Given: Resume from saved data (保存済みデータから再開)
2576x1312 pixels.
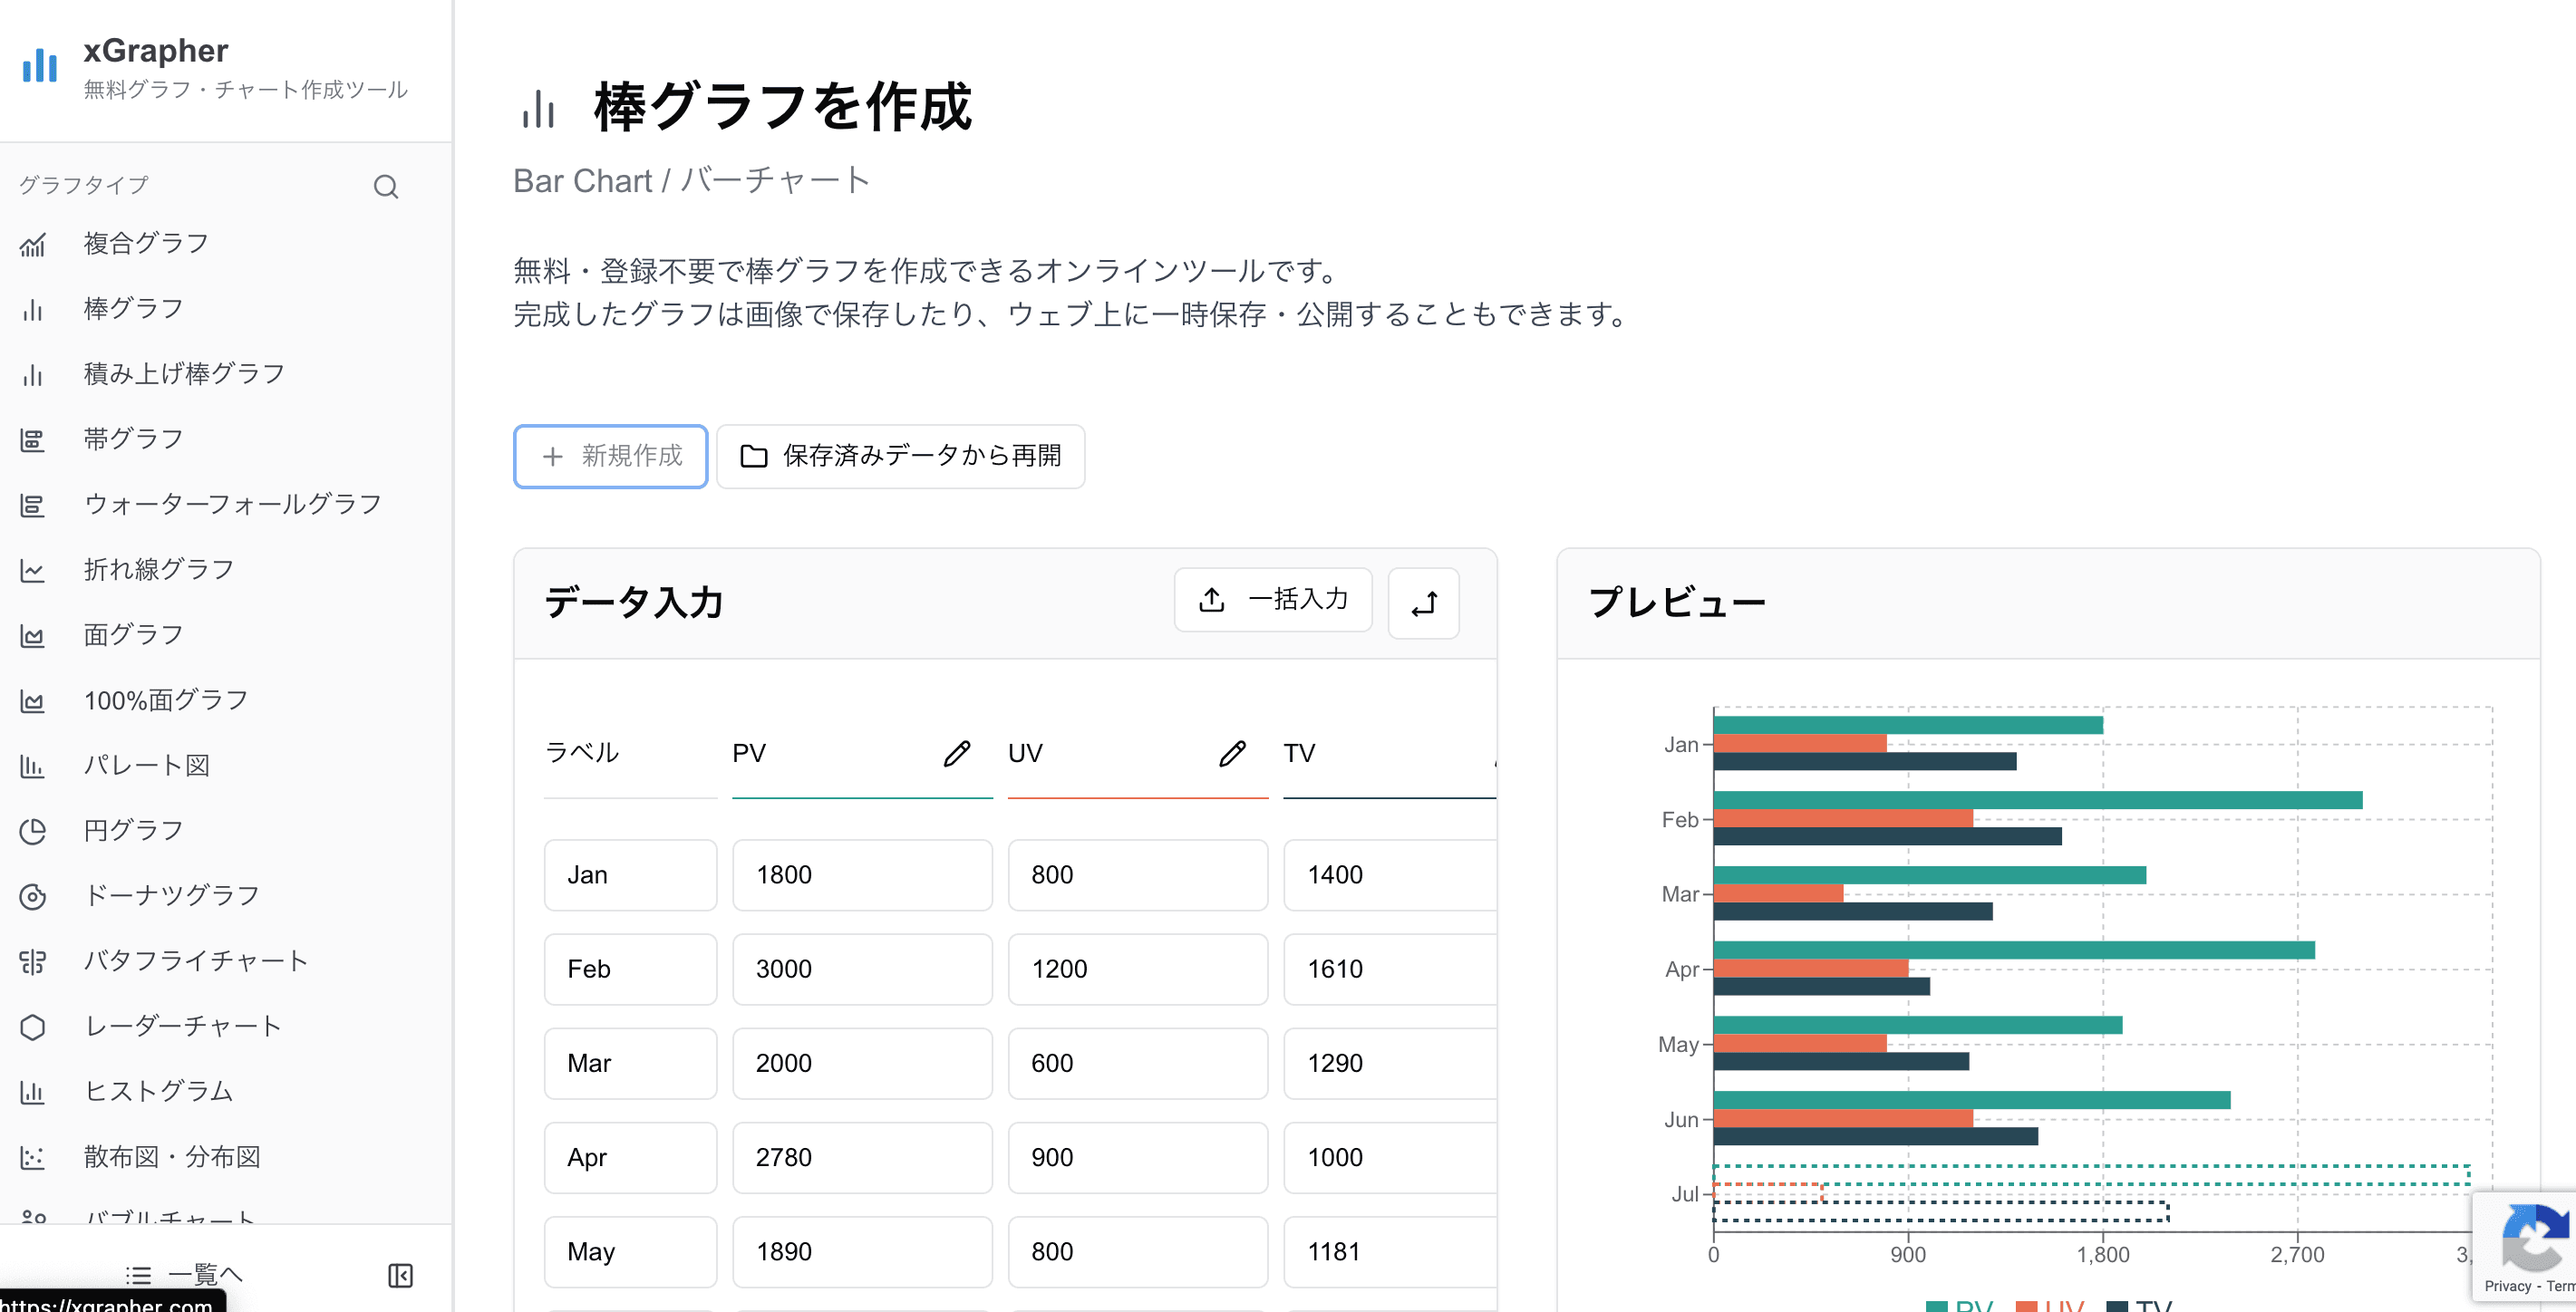Looking at the screenshot, I should [x=899, y=456].
